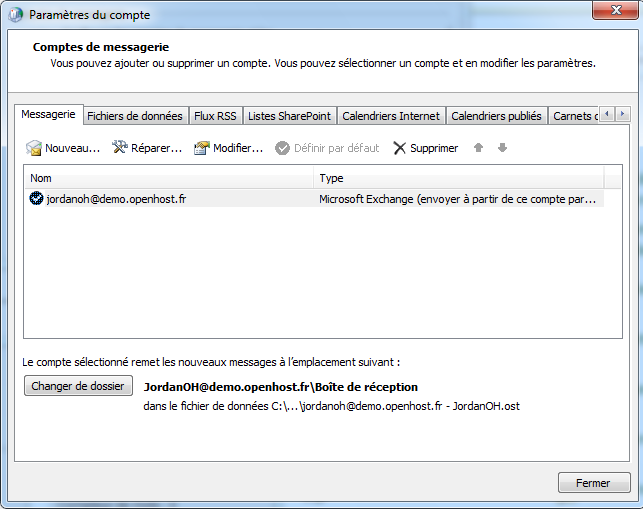
Task: Click the Modifier... label
Action: point(238,148)
